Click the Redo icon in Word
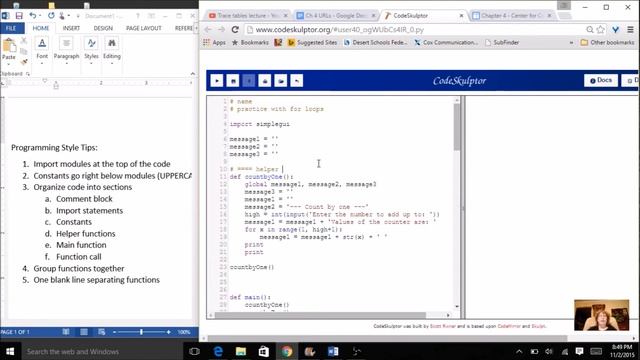The height and width of the screenshot is (360, 640). point(51,16)
